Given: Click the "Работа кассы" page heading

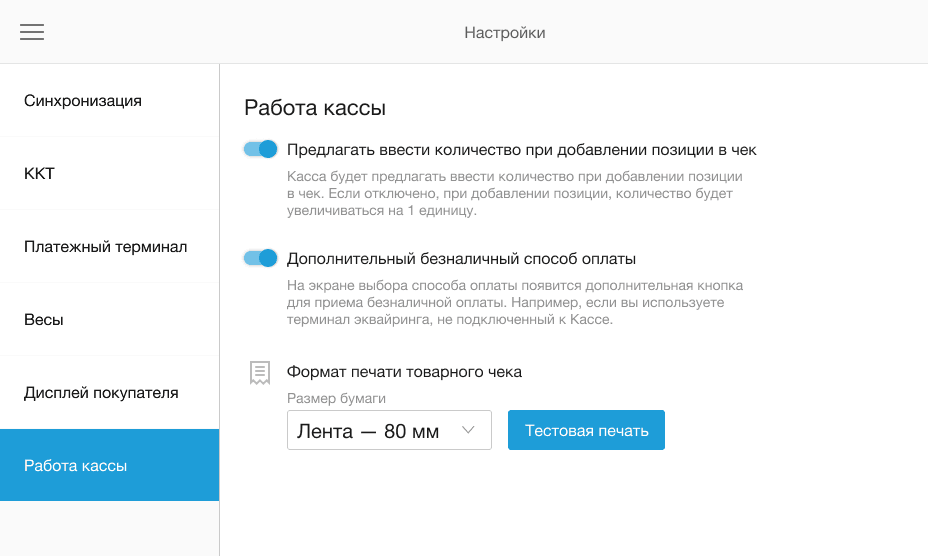Looking at the screenshot, I should tap(315, 108).
